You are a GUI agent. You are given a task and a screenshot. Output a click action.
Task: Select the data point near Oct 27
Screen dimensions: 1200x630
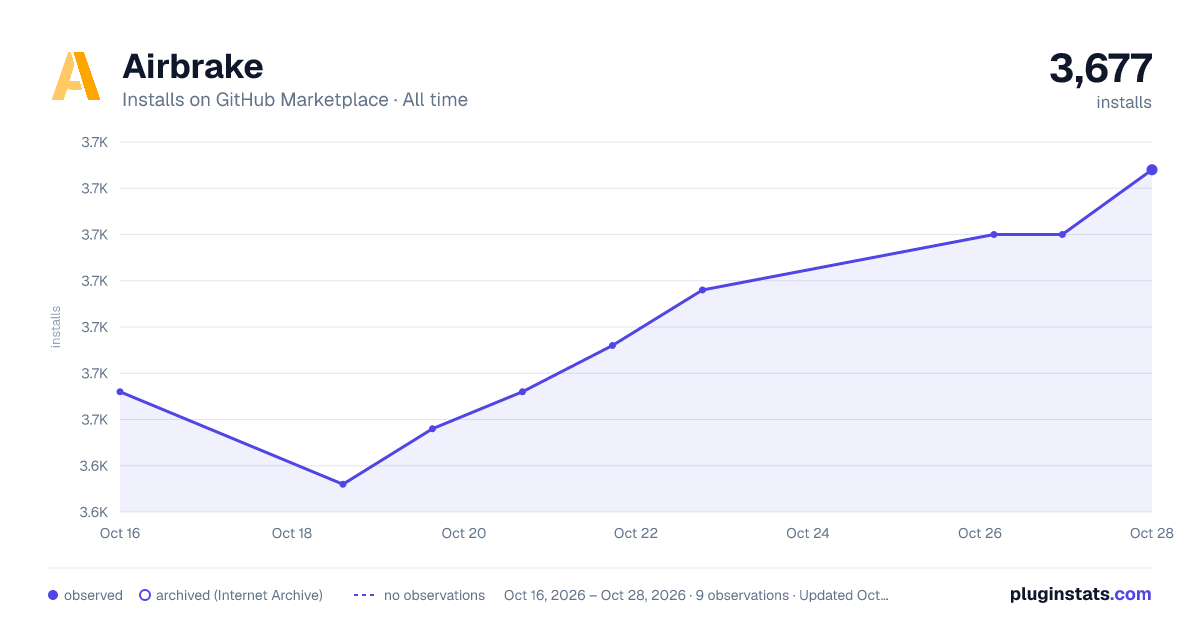[x=1062, y=235]
